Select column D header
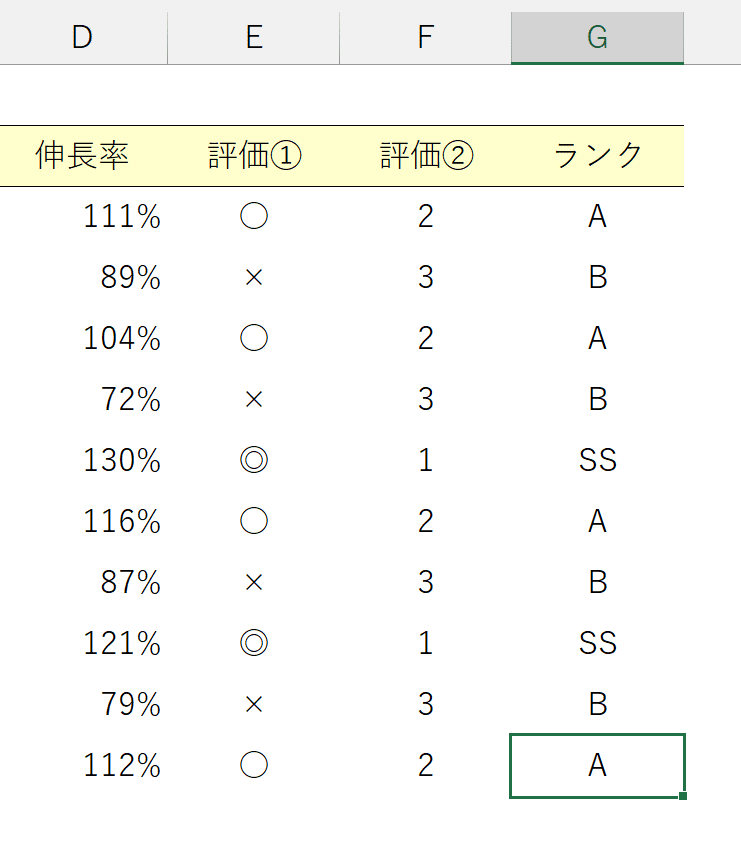 pyautogui.click(x=83, y=38)
